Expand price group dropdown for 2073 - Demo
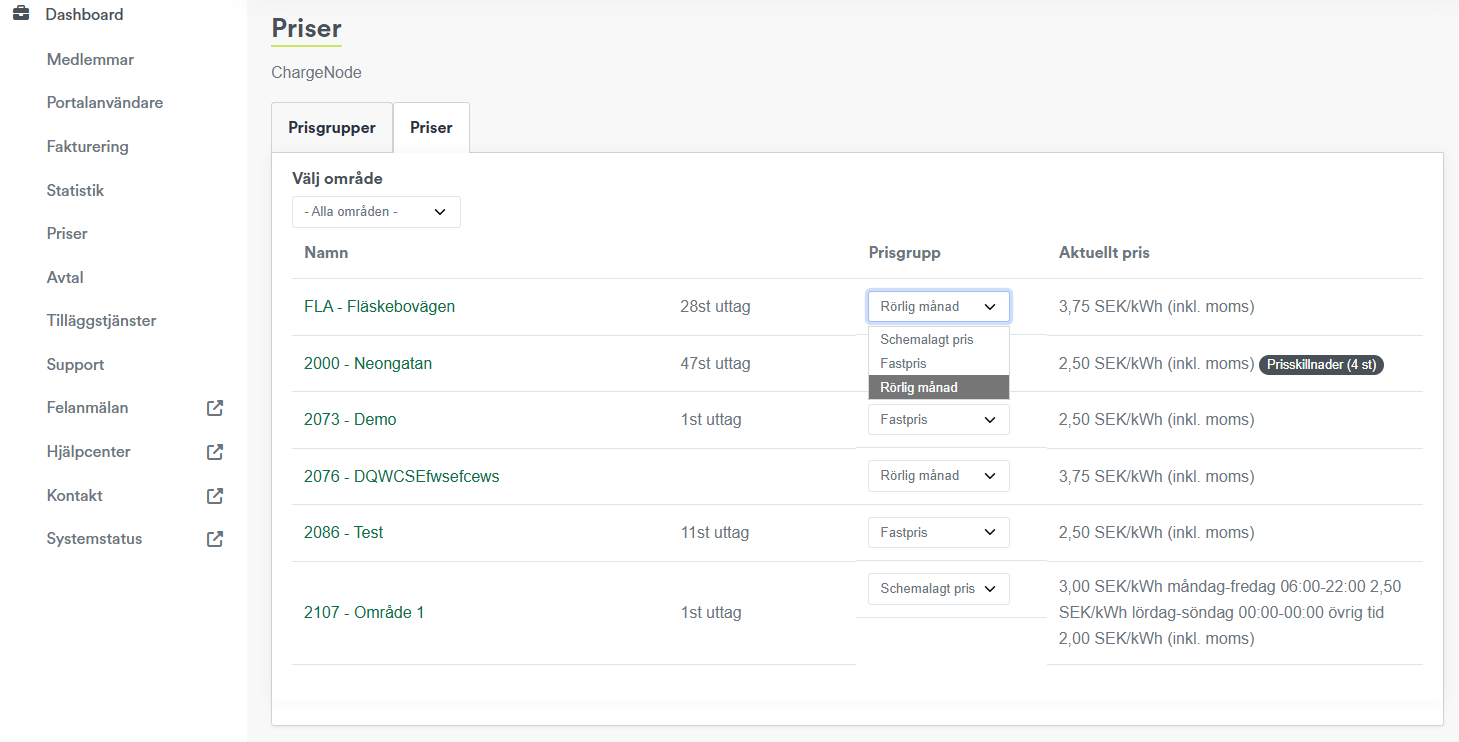 click(938, 420)
